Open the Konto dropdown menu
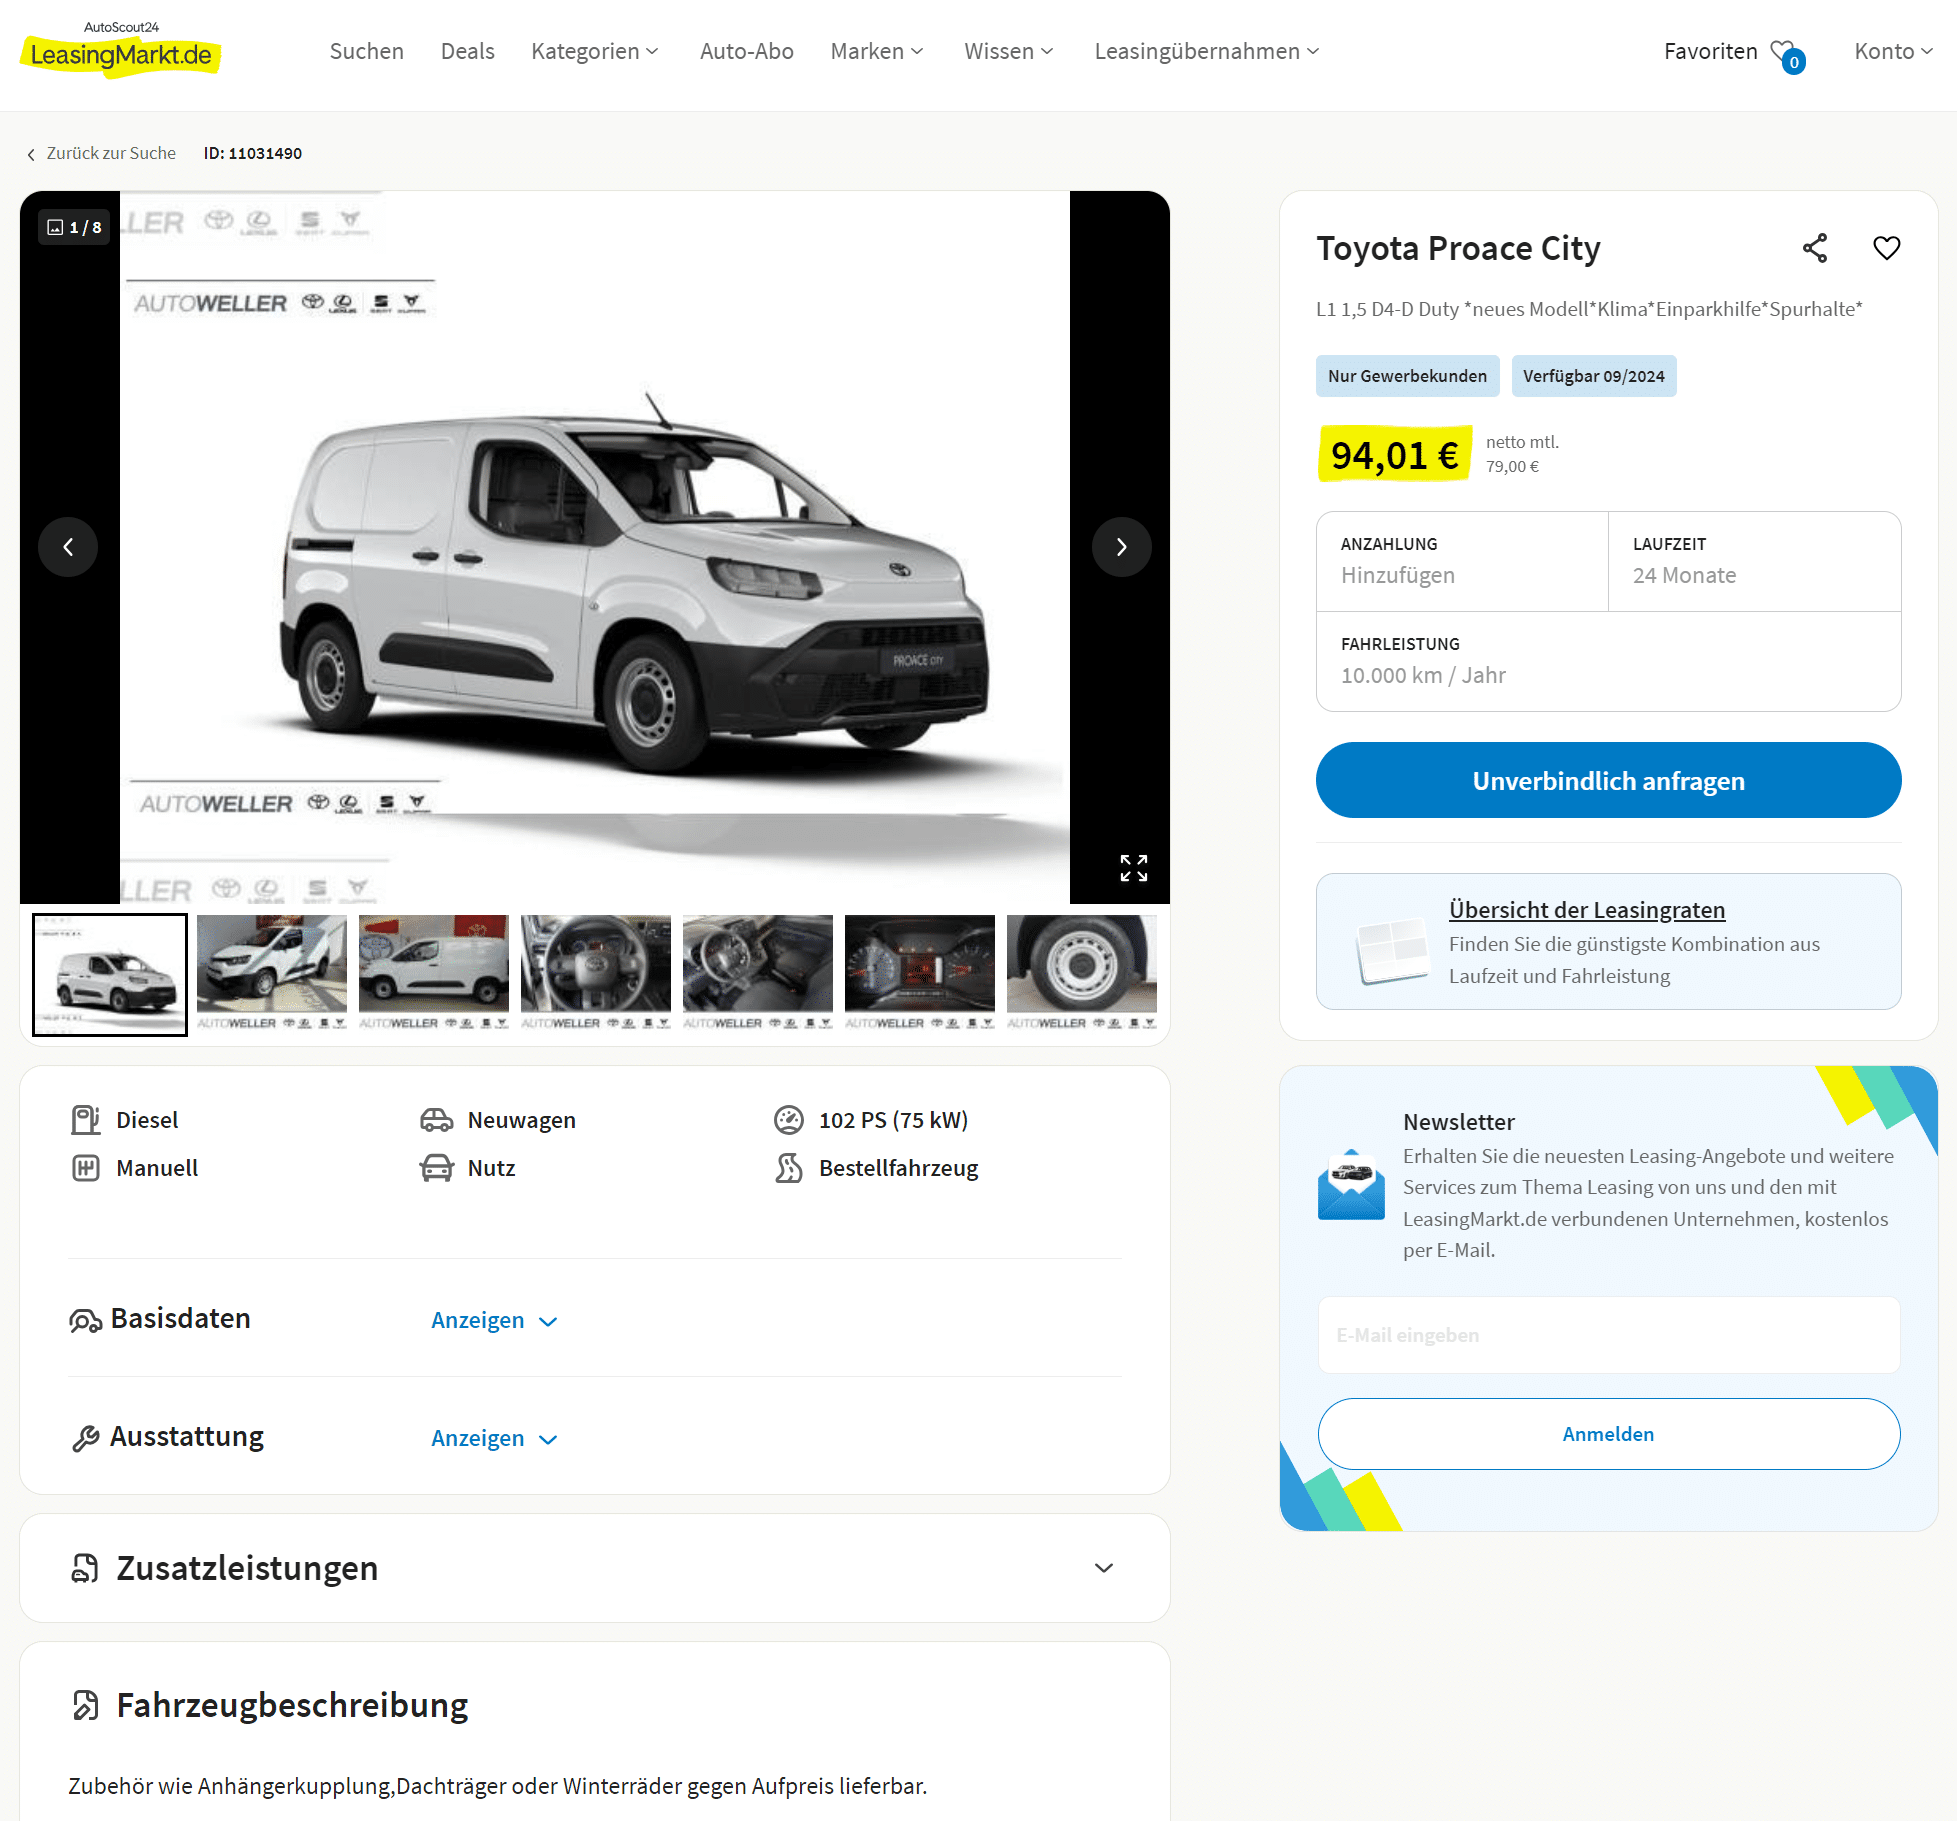 pyautogui.click(x=1893, y=51)
